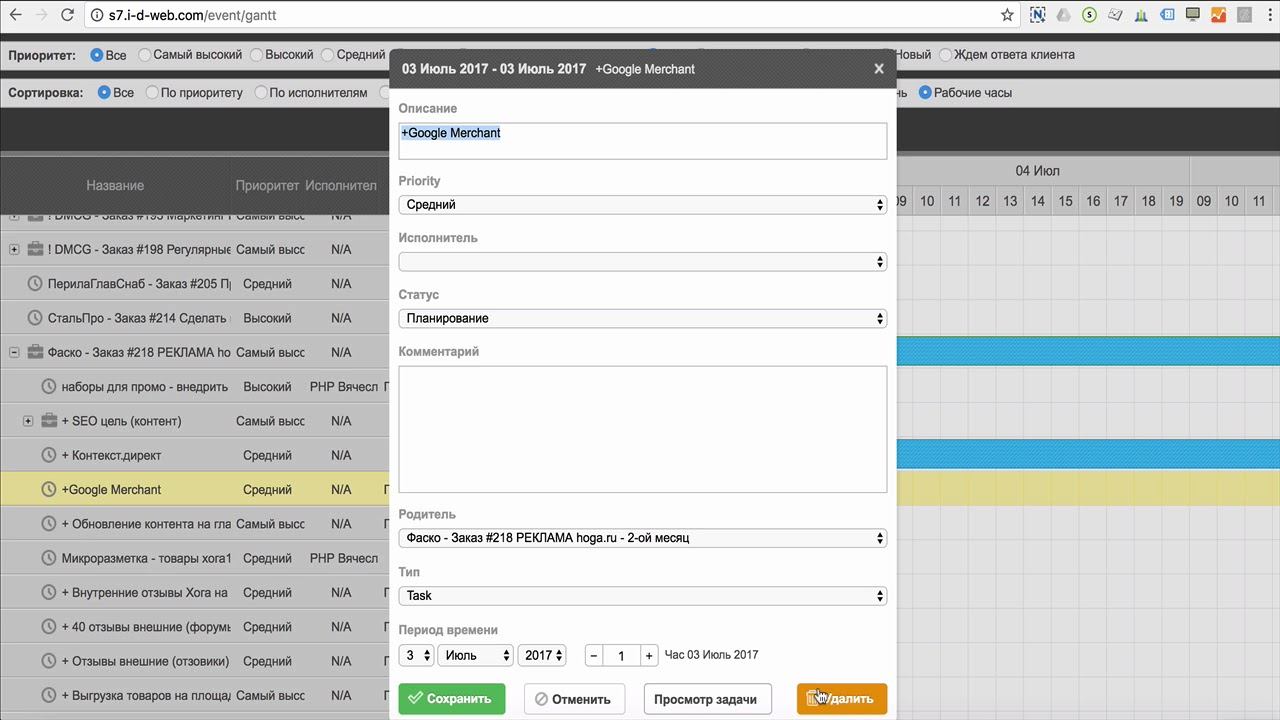Sort tasks По приоритету
The image size is (1280, 720).
[x=152, y=92]
